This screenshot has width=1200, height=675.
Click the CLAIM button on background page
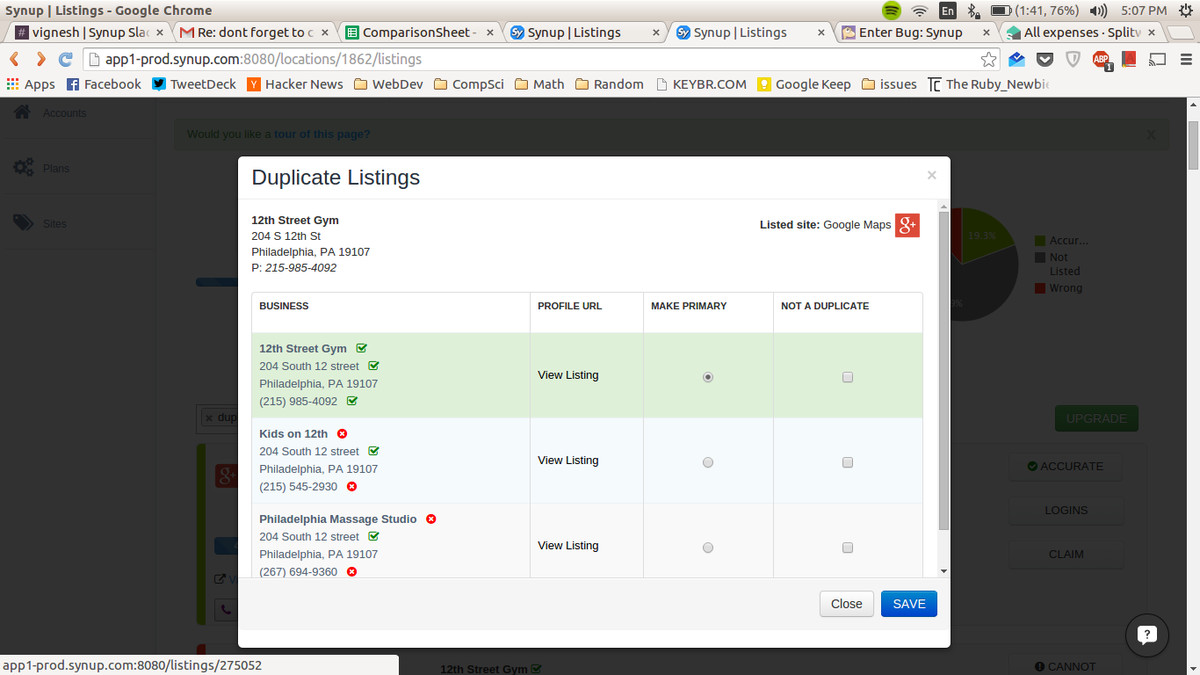[1065, 554]
